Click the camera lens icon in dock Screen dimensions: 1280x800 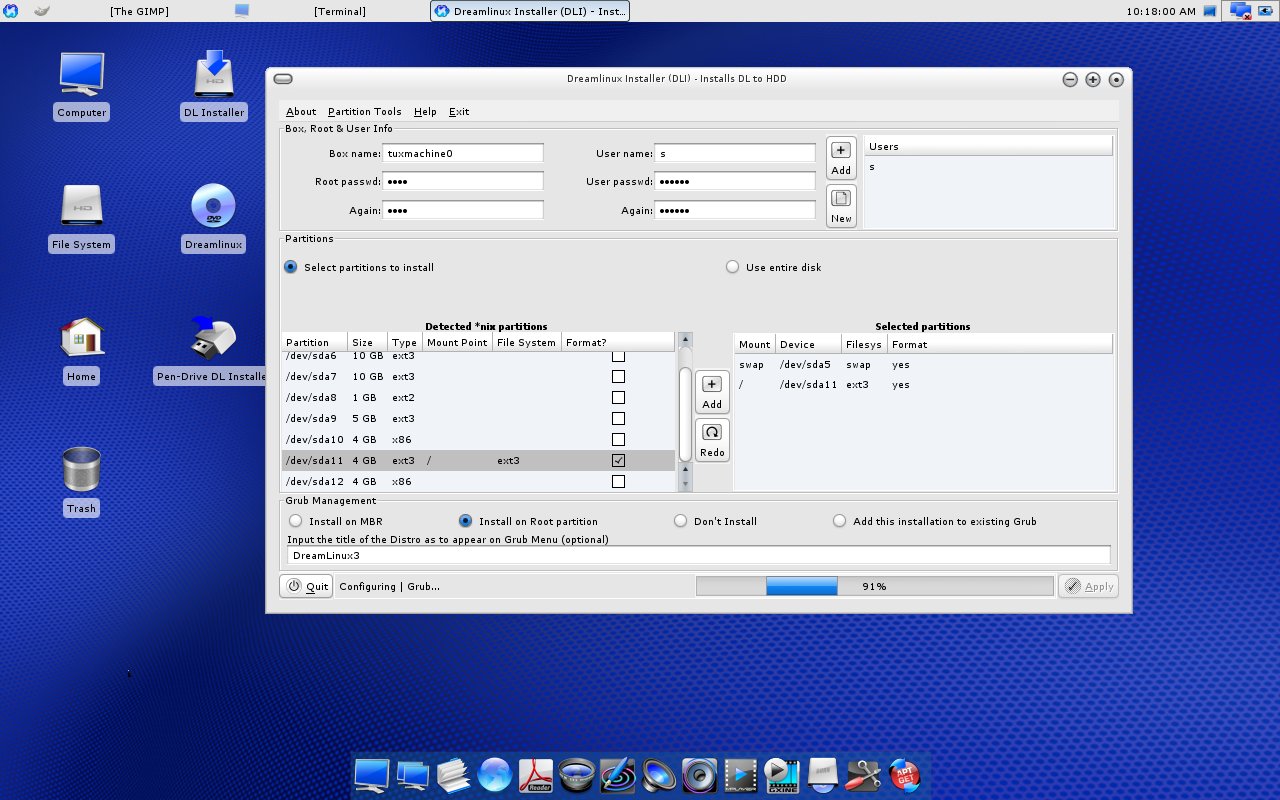(x=577, y=775)
